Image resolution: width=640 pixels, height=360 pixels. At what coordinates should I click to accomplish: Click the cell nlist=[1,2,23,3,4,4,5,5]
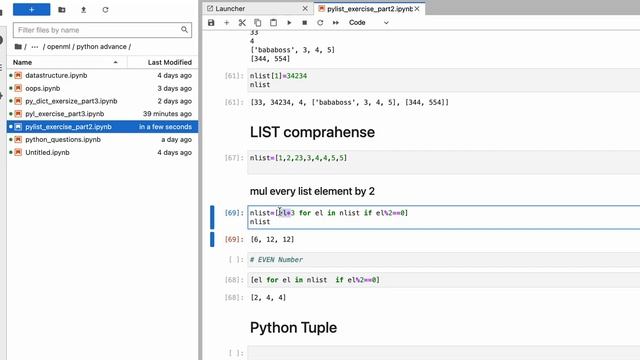(x=443, y=162)
